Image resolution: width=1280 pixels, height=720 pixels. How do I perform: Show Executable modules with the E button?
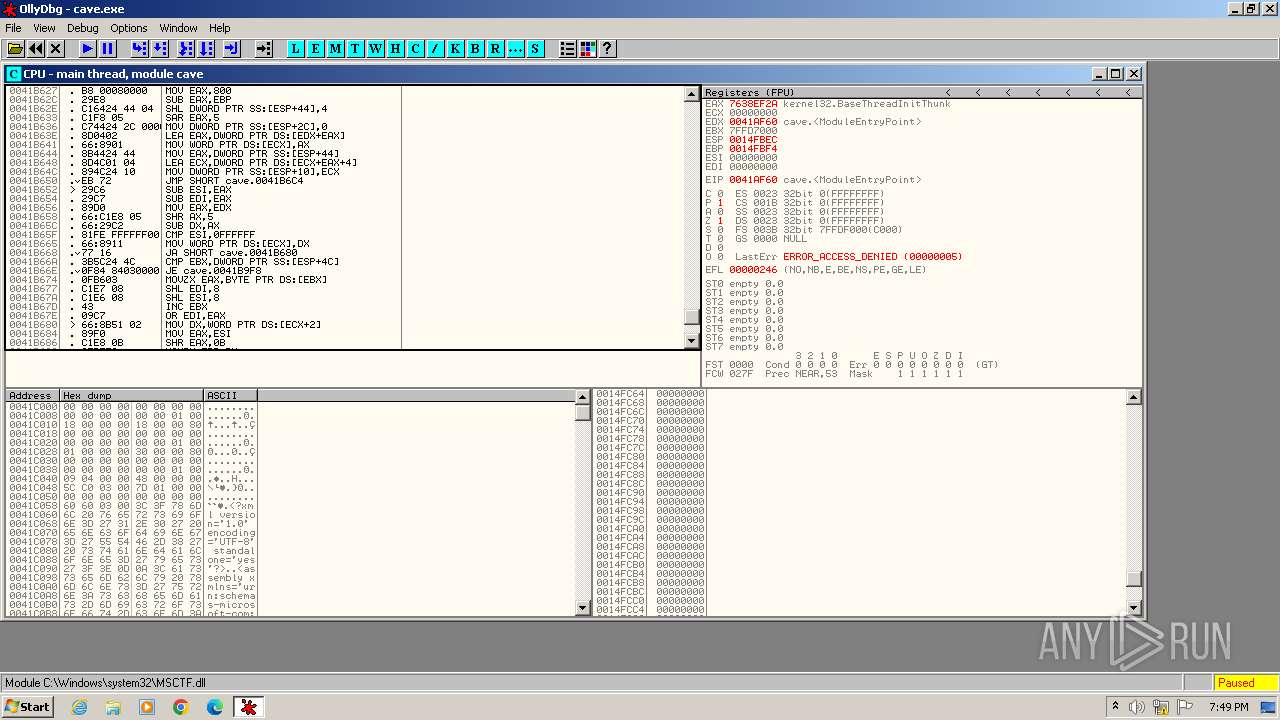316,48
